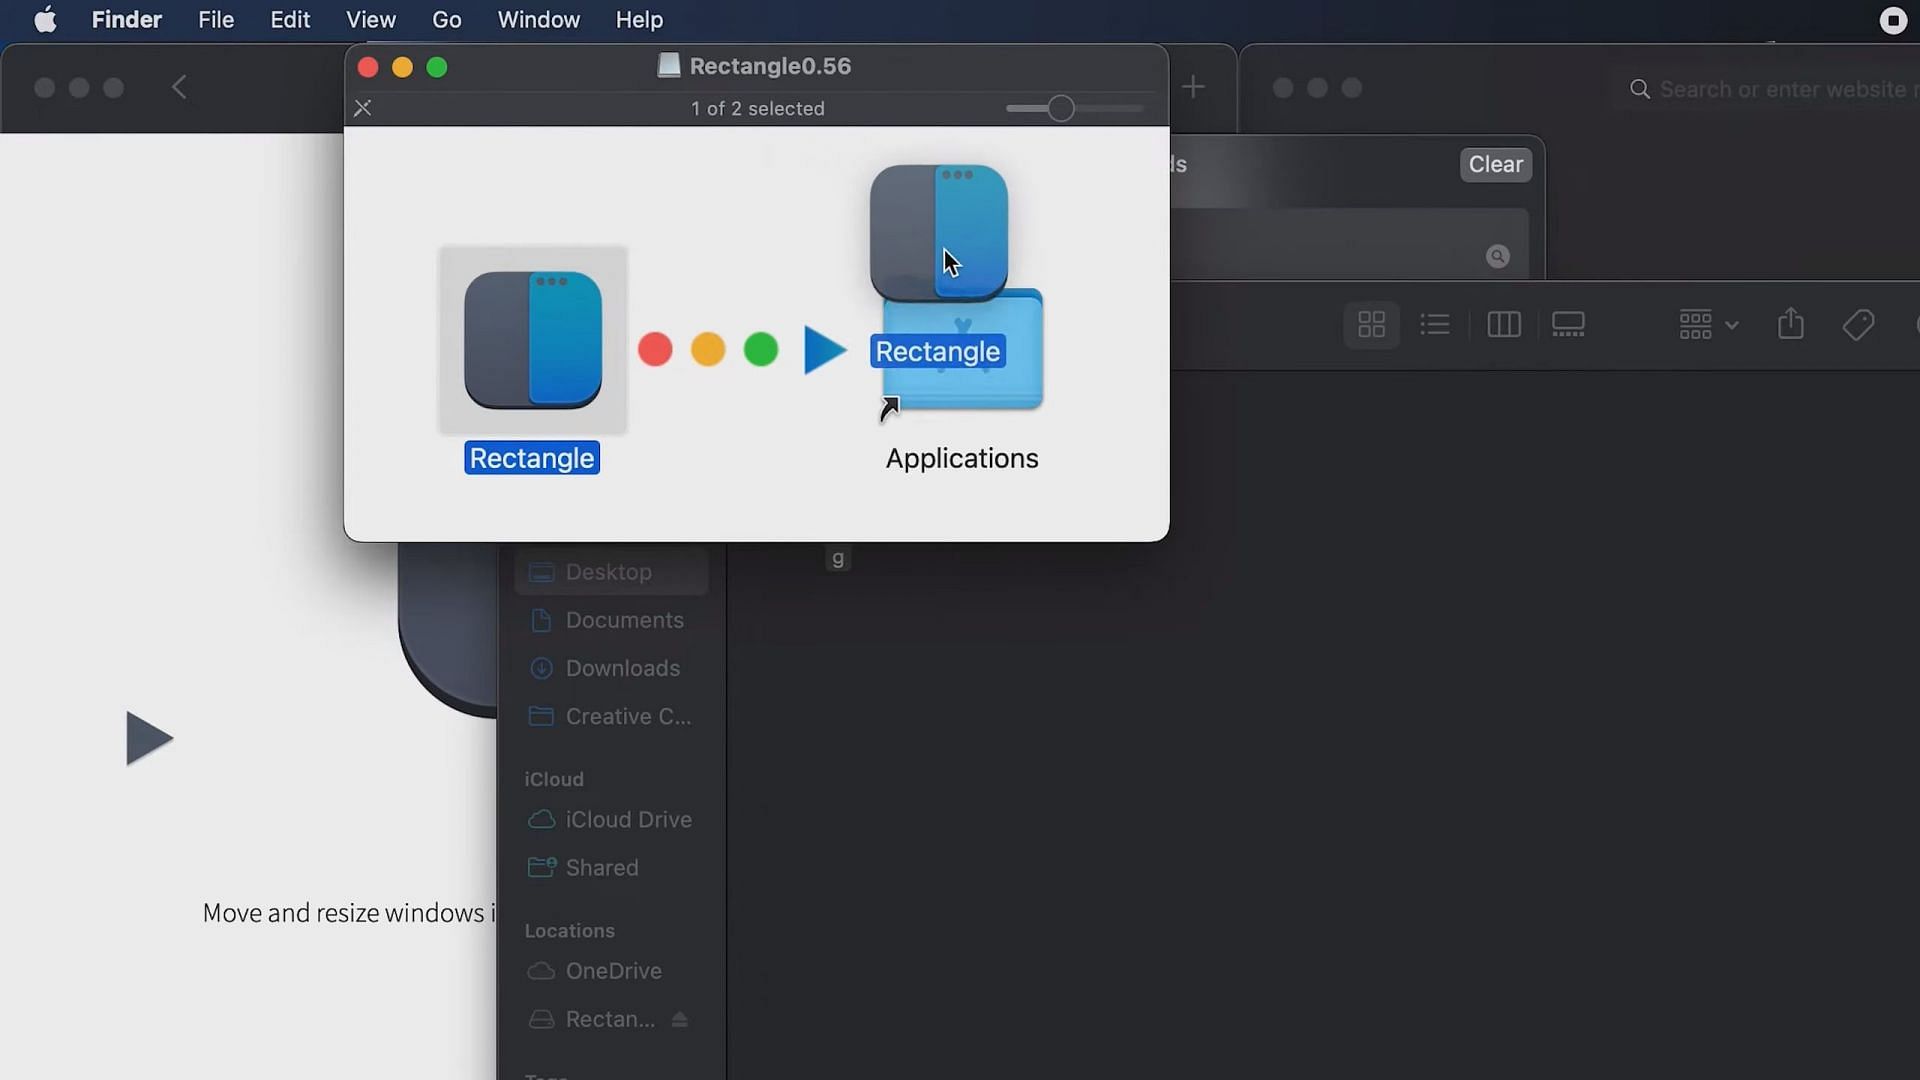Eject the Rectan... disk image

[x=680, y=1019]
